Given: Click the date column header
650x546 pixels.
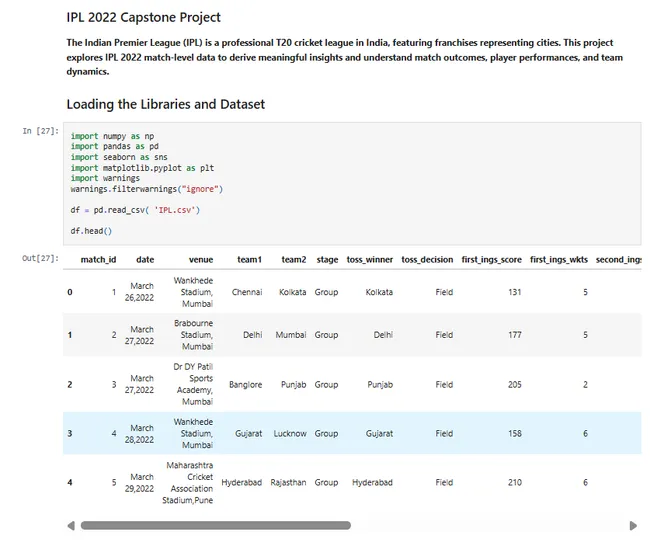Looking at the screenshot, I should pos(145,260).
